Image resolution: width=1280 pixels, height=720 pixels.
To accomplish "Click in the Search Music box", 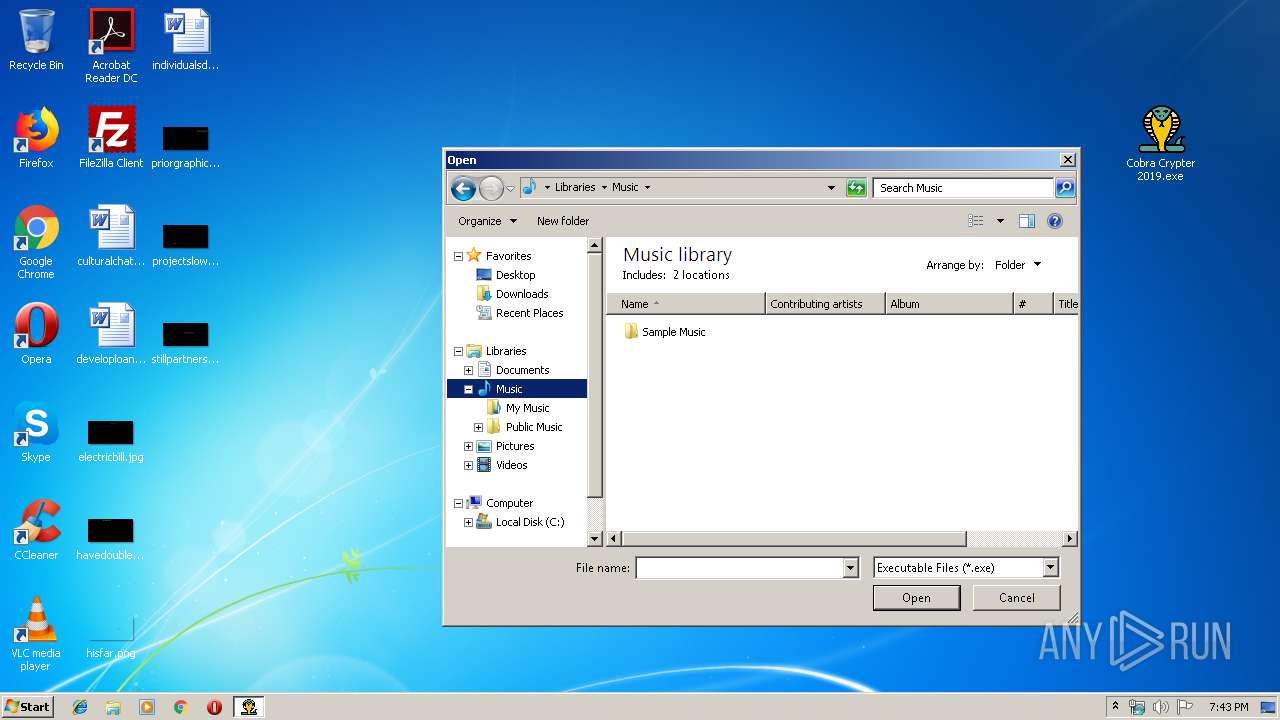I will [x=964, y=188].
